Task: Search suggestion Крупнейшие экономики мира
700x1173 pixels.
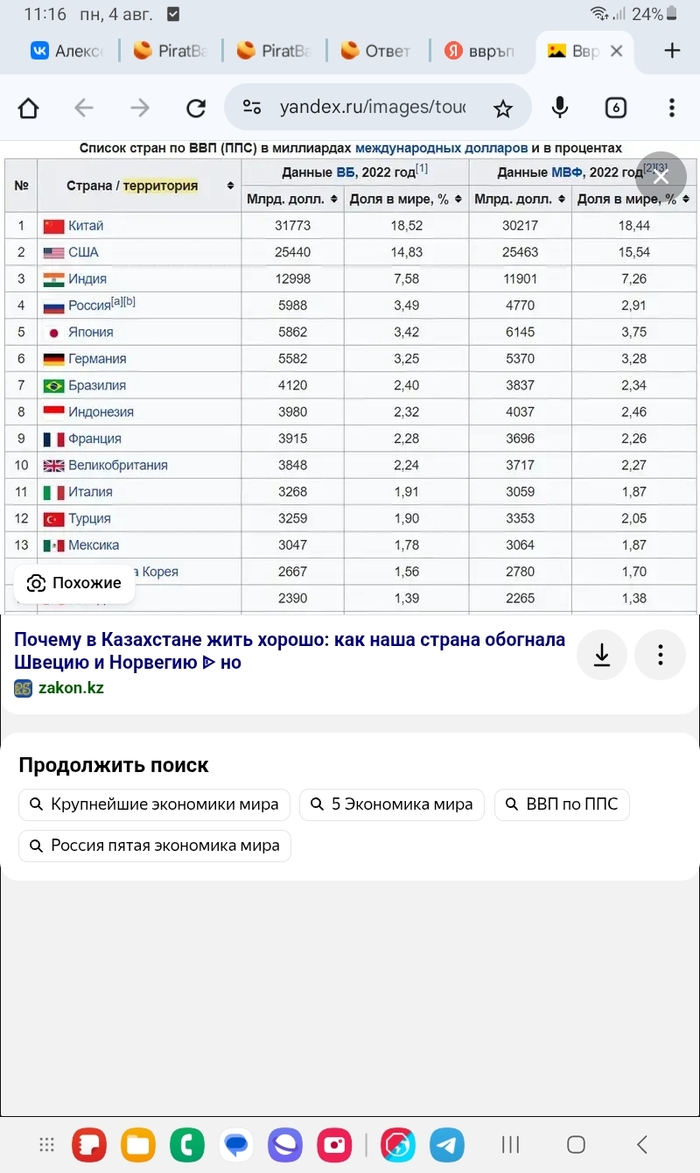Action: [x=154, y=804]
